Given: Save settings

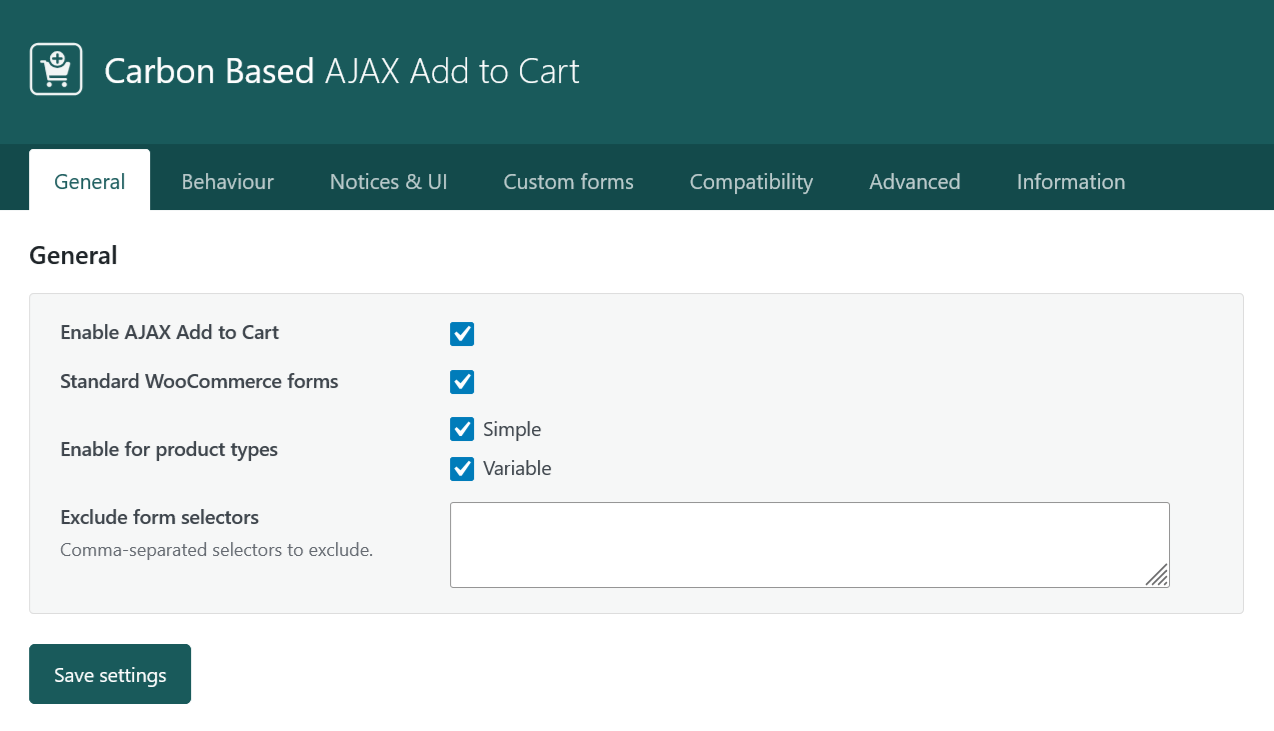Looking at the screenshot, I should (x=110, y=674).
